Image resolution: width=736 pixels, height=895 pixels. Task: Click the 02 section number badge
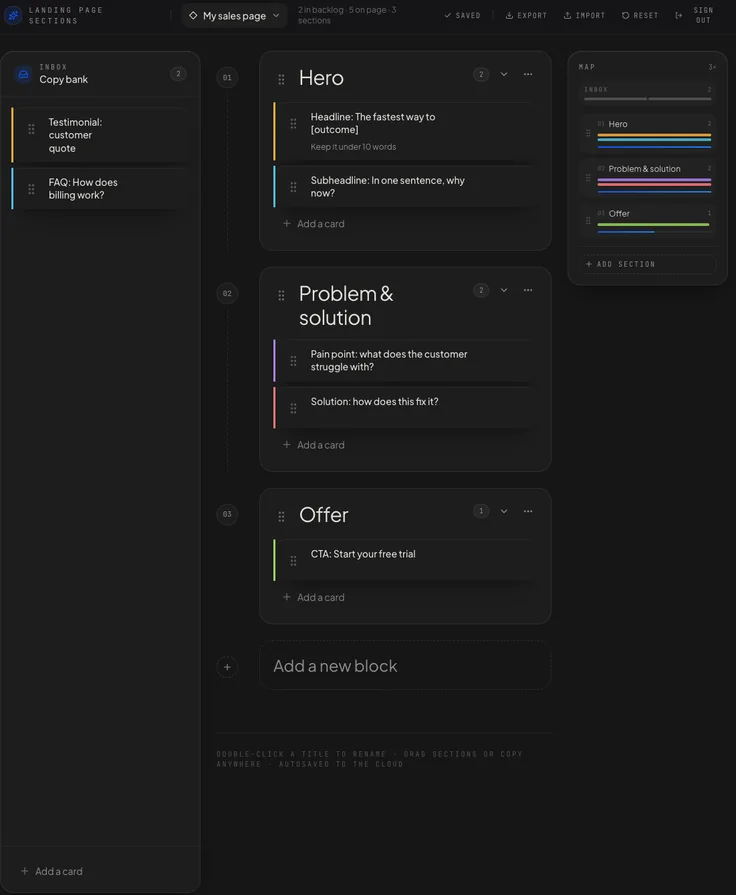(227, 293)
